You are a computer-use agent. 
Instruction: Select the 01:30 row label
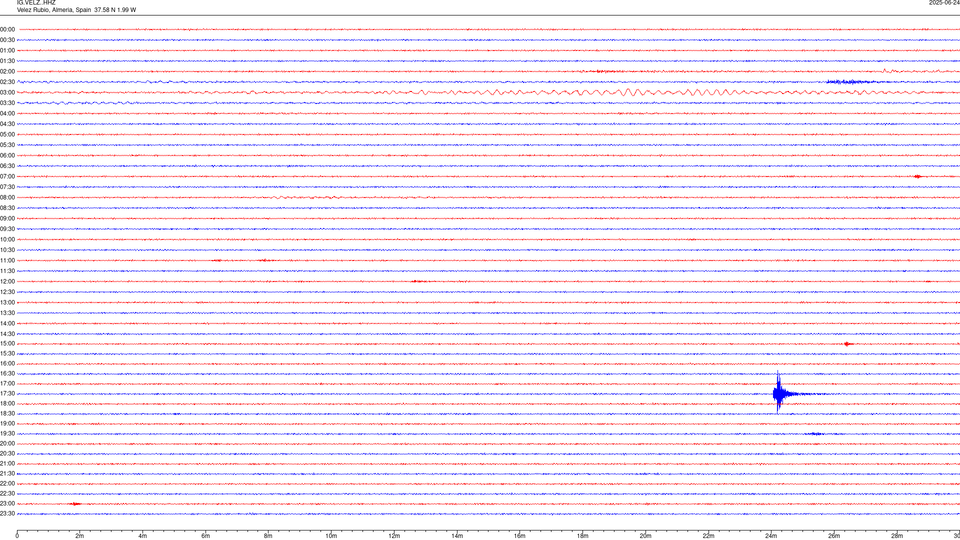7,61
